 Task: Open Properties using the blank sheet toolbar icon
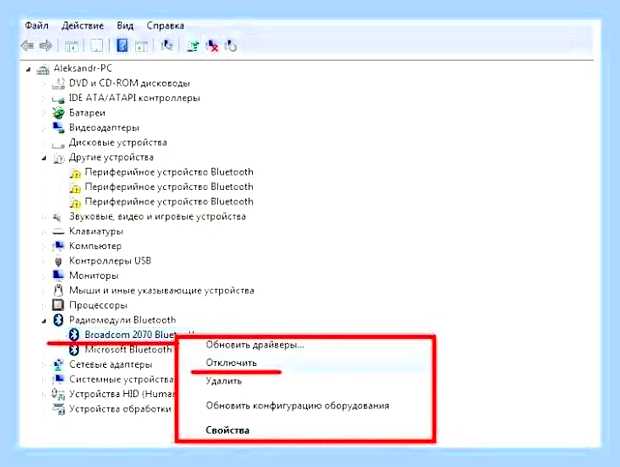[x=96, y=46]
